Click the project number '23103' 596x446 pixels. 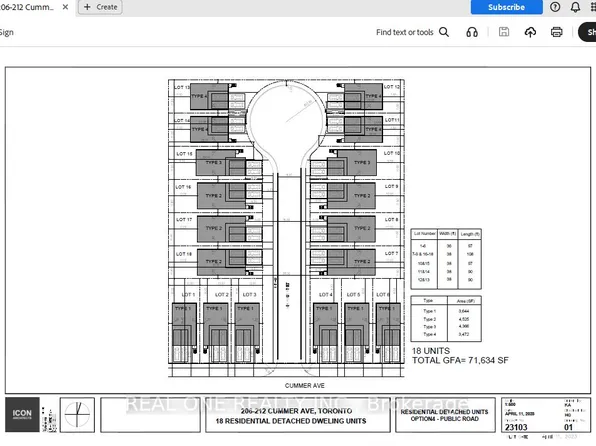pos(516,427)
